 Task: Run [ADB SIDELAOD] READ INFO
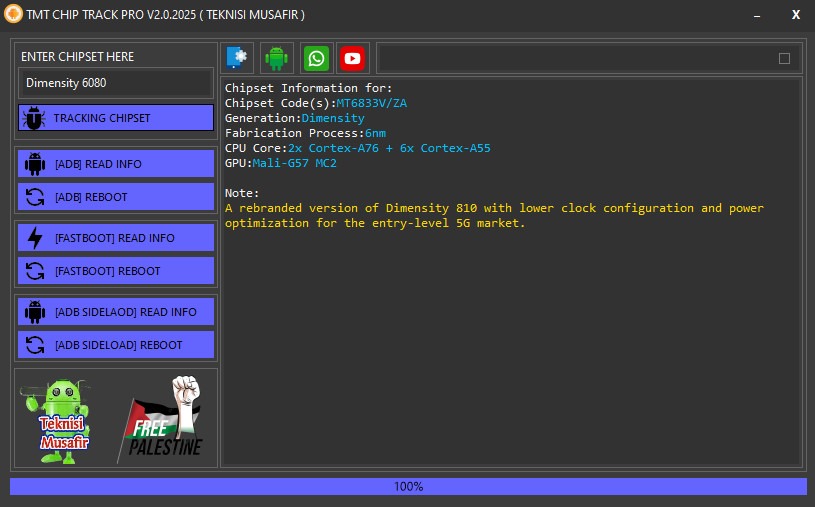point(115,312)
